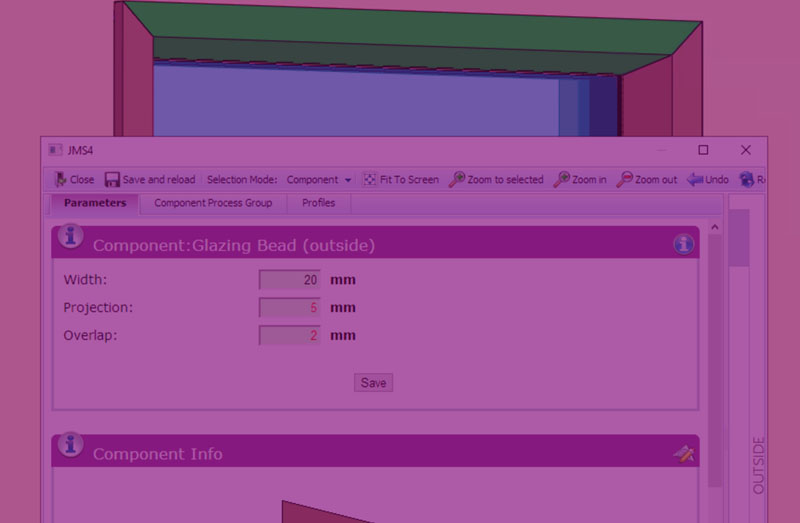The image size is (800, 523).
Task: Click the Zoom in tool
Action: click(580, 180)
